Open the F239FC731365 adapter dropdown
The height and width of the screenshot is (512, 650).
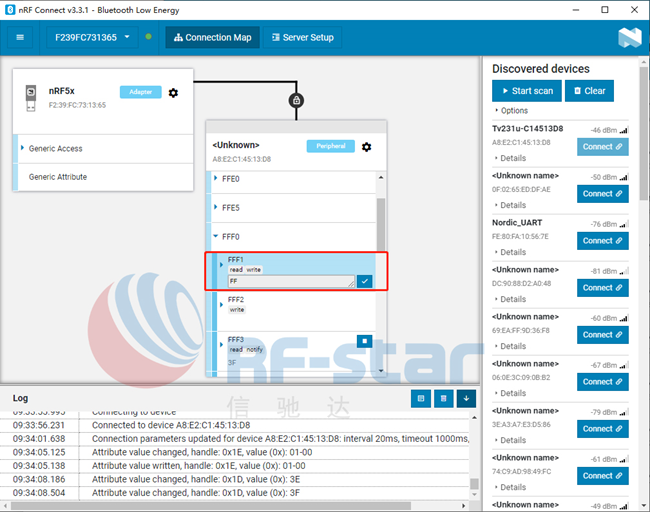click(x=92, y=37)
